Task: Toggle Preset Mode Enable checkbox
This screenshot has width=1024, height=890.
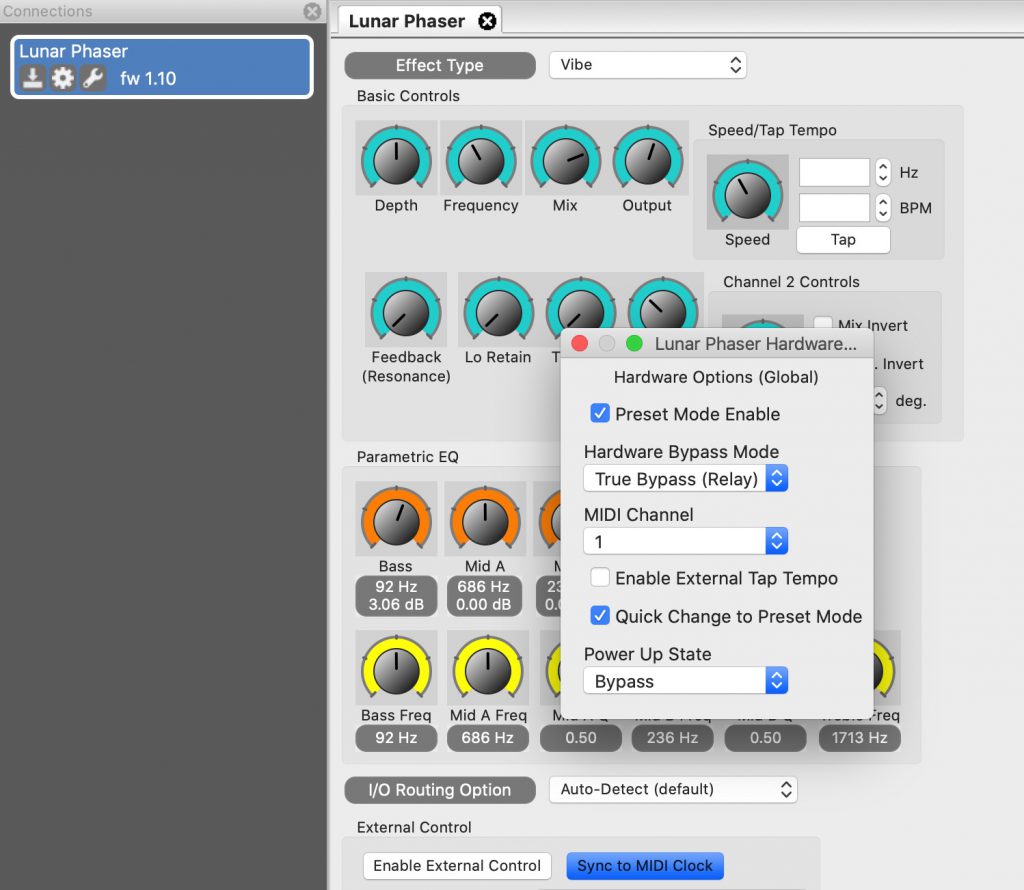Action: 600,413
